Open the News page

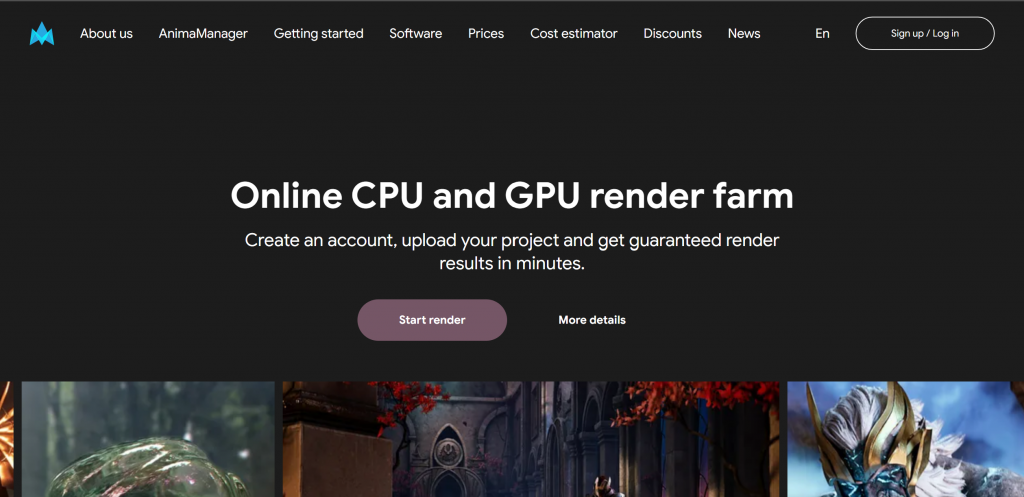[744, 33]
